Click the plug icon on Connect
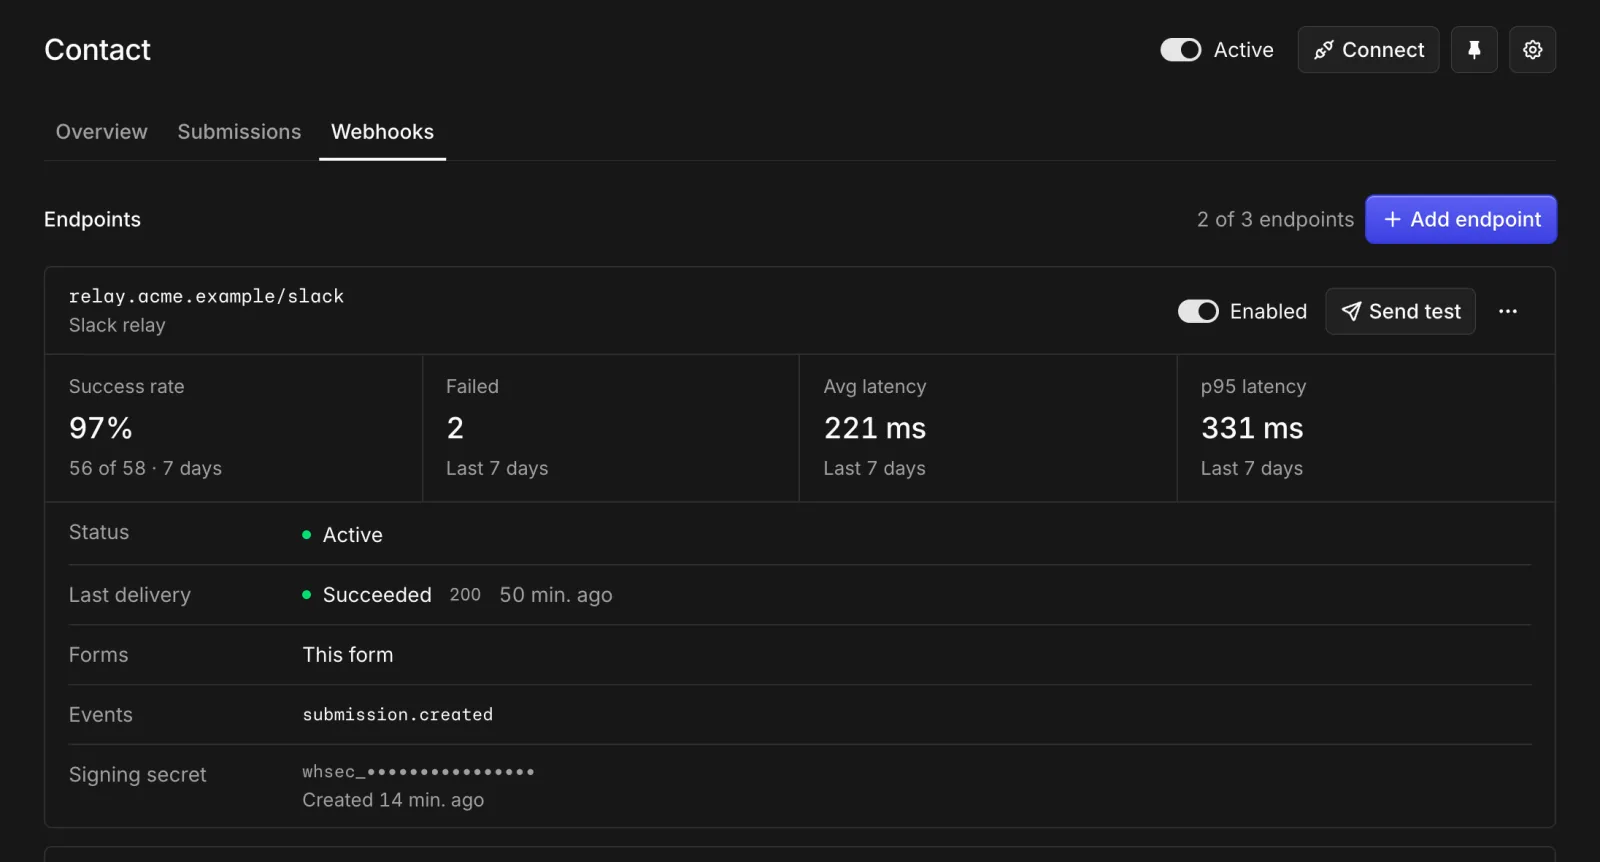Viewport: 1600px width, 862px height. pos(1324,50)
